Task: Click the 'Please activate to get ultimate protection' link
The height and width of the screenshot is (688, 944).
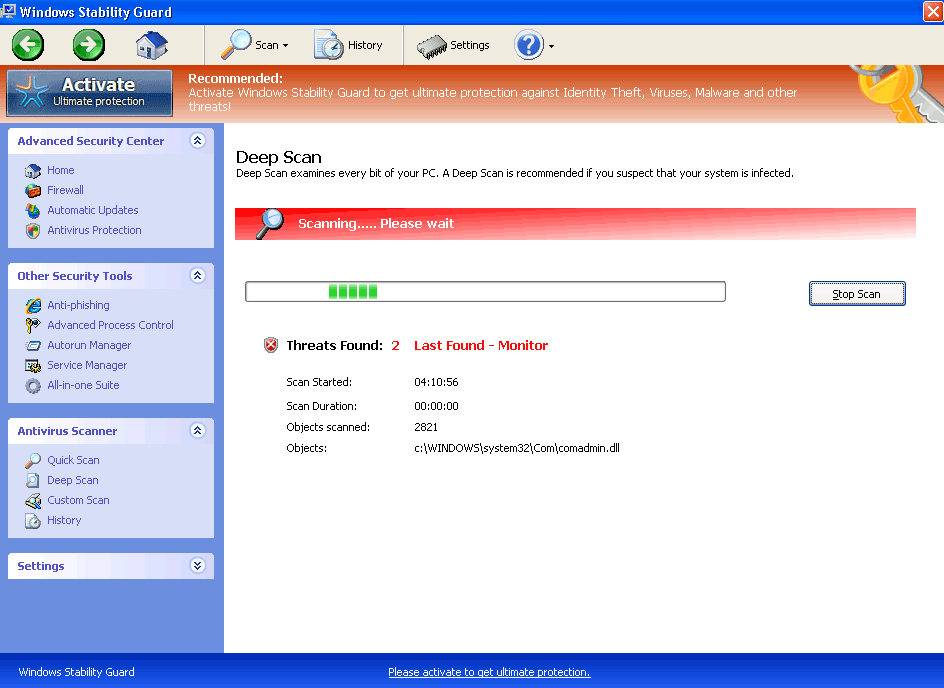Action: point(489,672)
